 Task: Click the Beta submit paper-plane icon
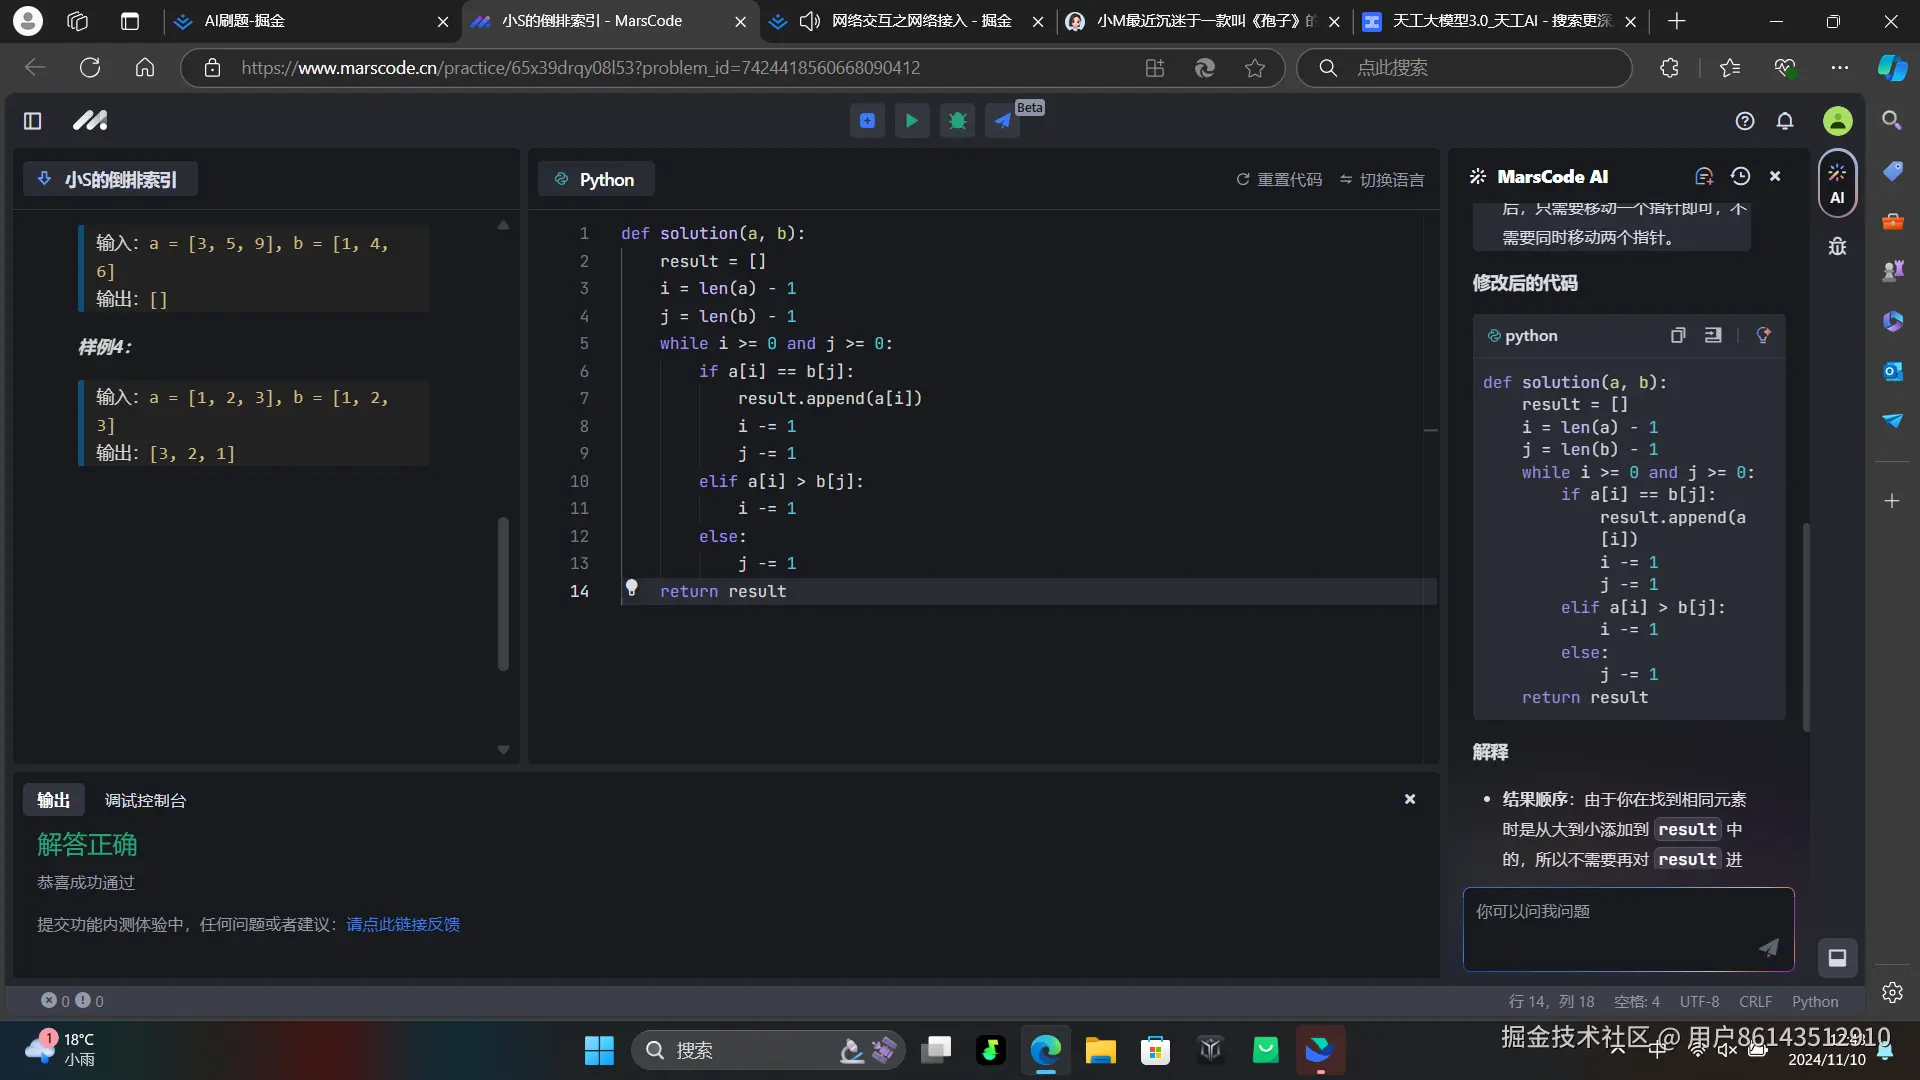pyautogui.click(x=1002, y=121)
